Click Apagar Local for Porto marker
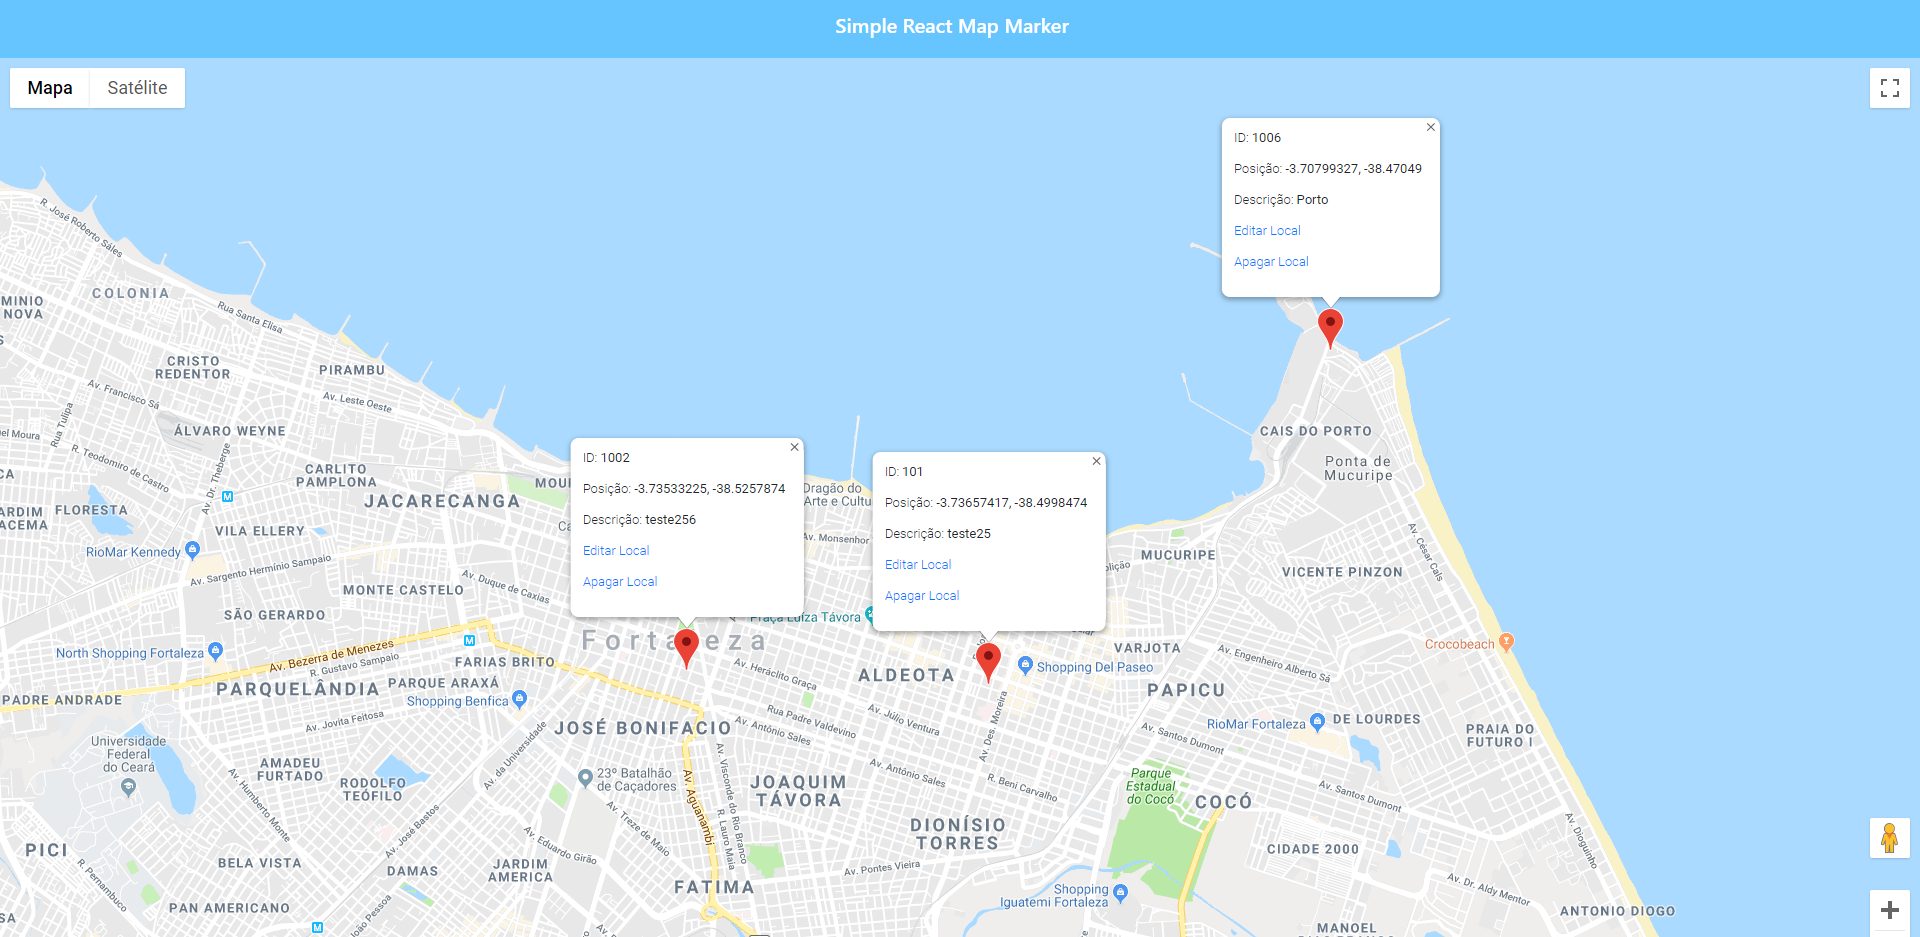 [1271, 262]
